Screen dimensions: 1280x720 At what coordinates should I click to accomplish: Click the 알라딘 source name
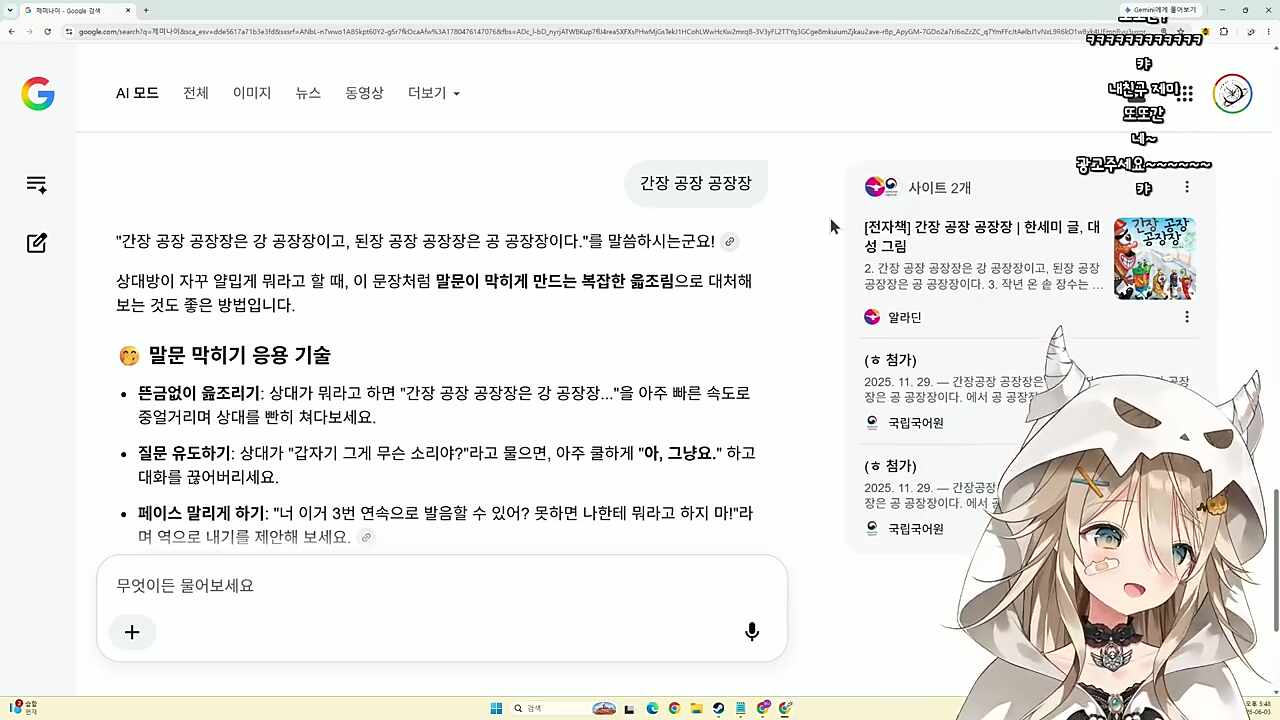click(905, 317)
